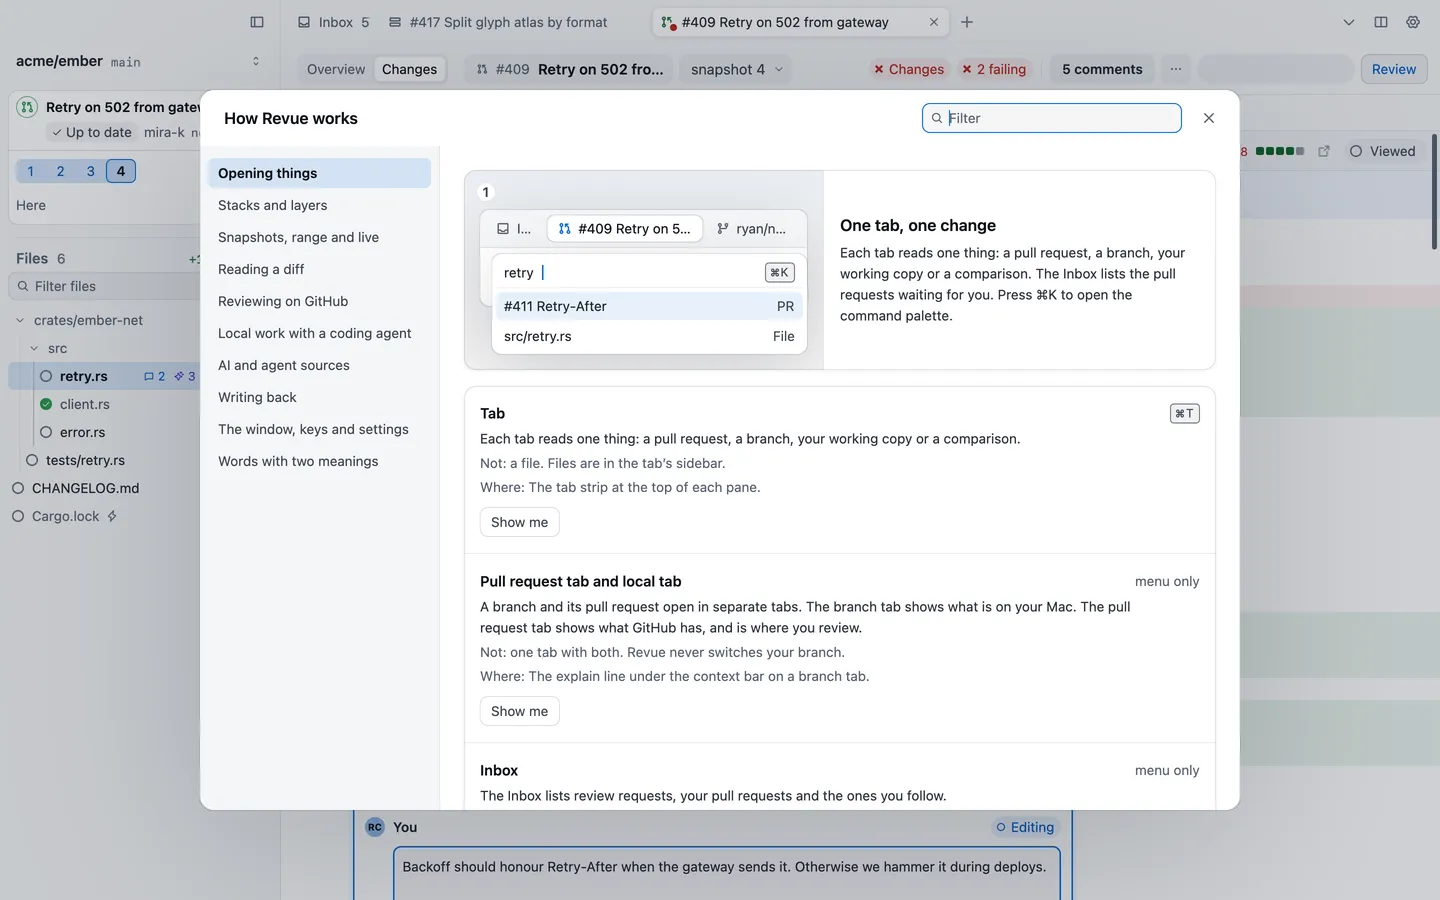Click the search icon in Filter files
The width and height of the screenshot is (1440, 900).
(x=23, y=287)
